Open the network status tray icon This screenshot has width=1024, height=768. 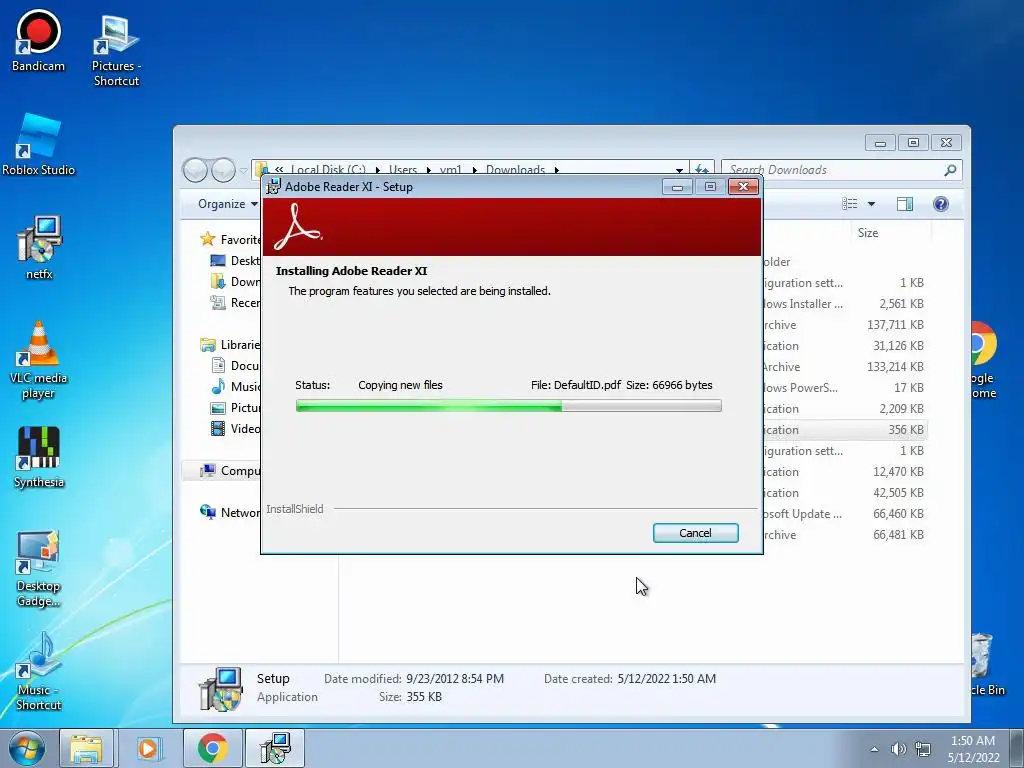[923, 749]
